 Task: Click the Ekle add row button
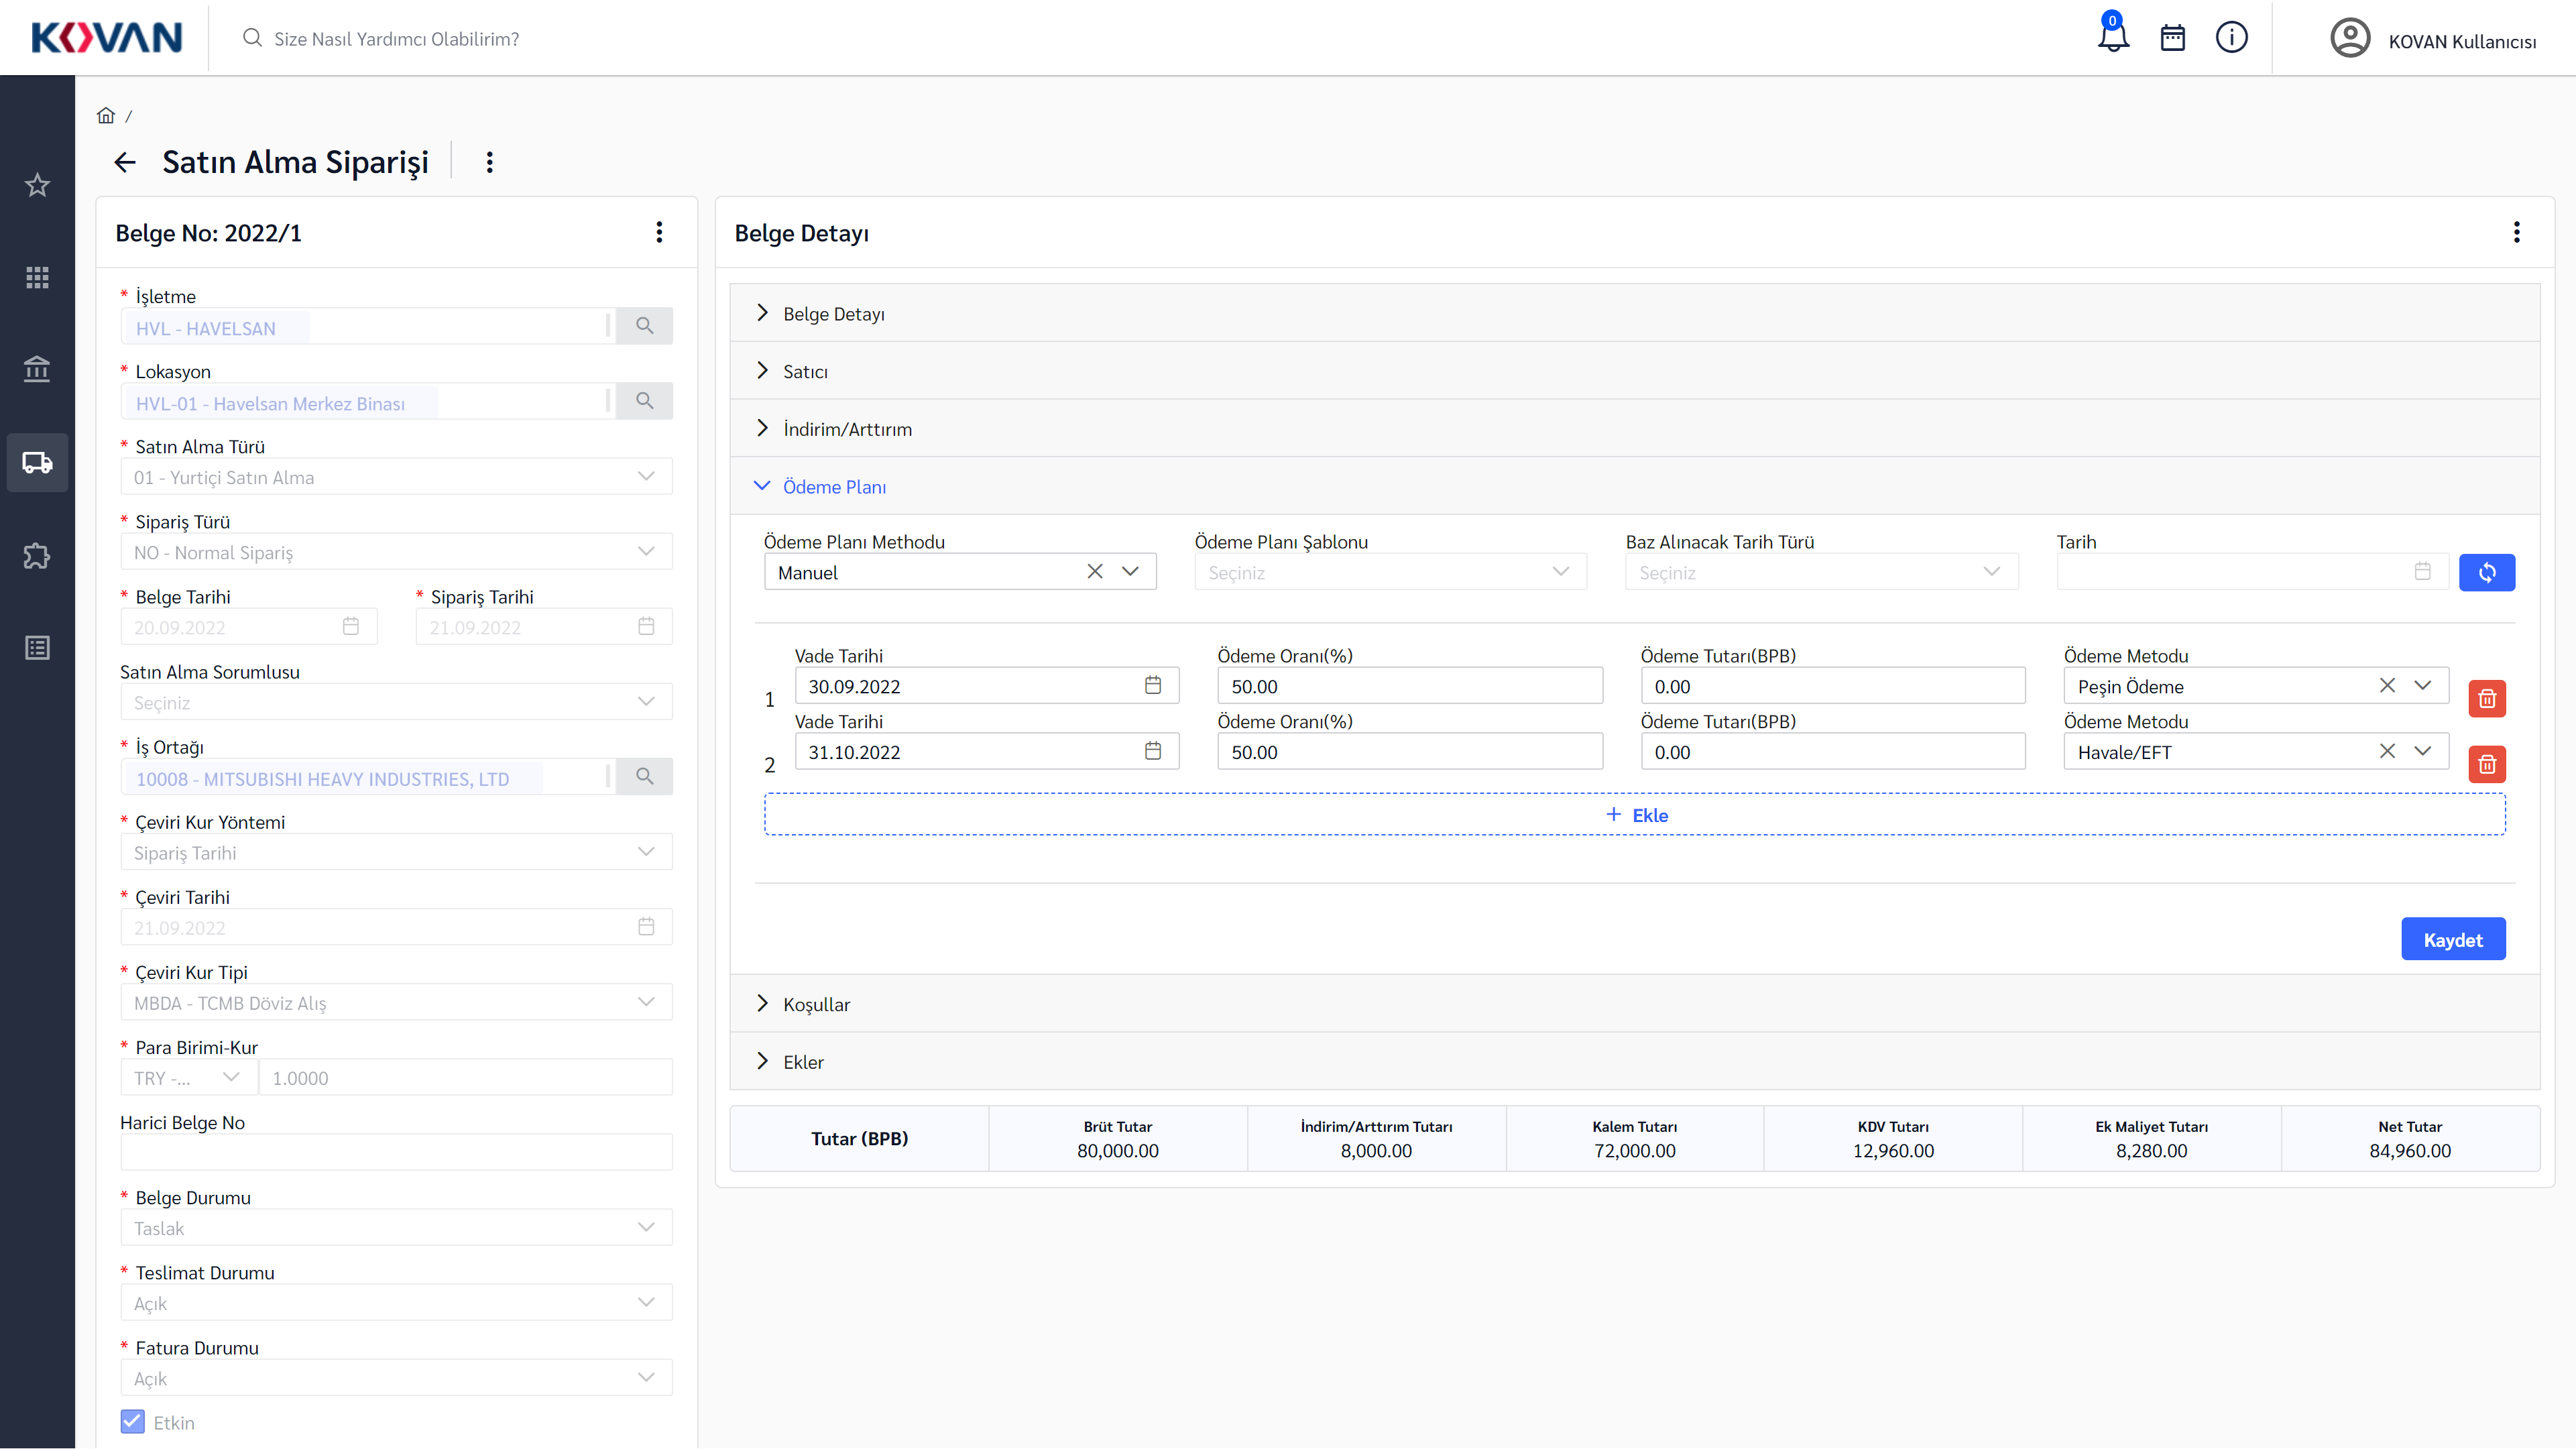pyautogui.click(x=1635, y=814)
